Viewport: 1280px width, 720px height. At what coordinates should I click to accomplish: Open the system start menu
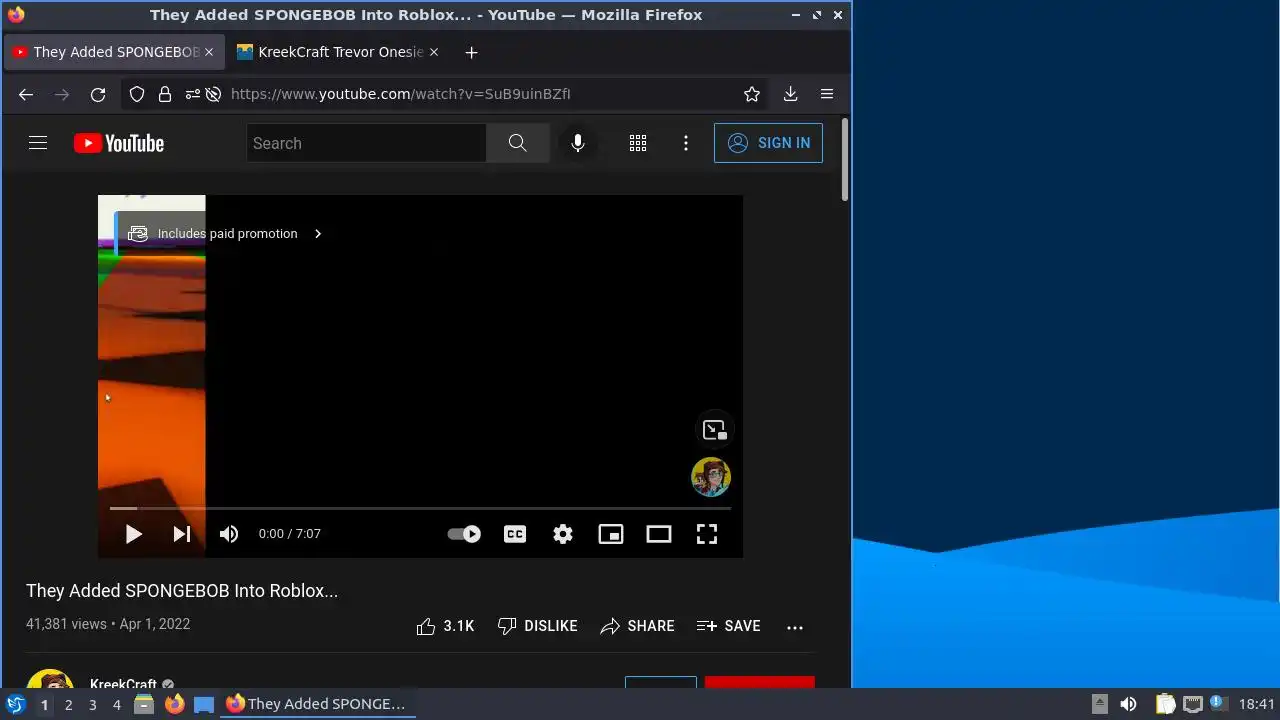[x=16, y=704]
